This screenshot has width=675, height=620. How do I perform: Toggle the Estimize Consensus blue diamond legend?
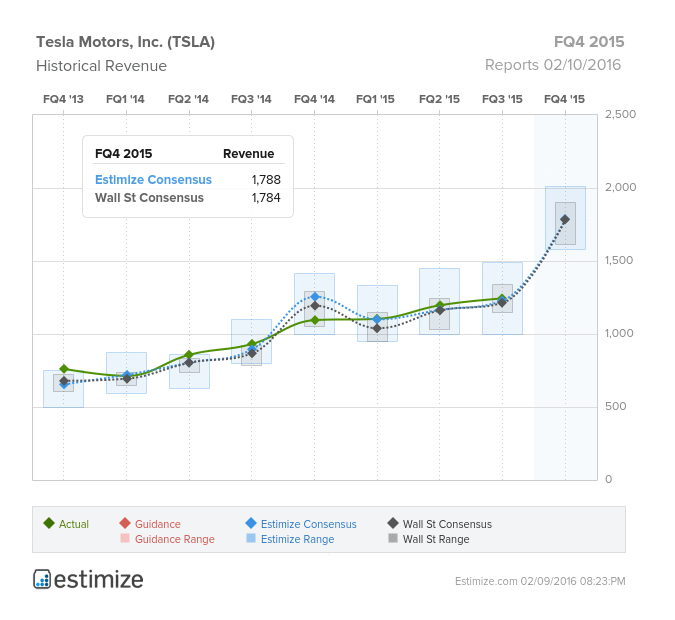pyautogui.click(x=251, y=523)
